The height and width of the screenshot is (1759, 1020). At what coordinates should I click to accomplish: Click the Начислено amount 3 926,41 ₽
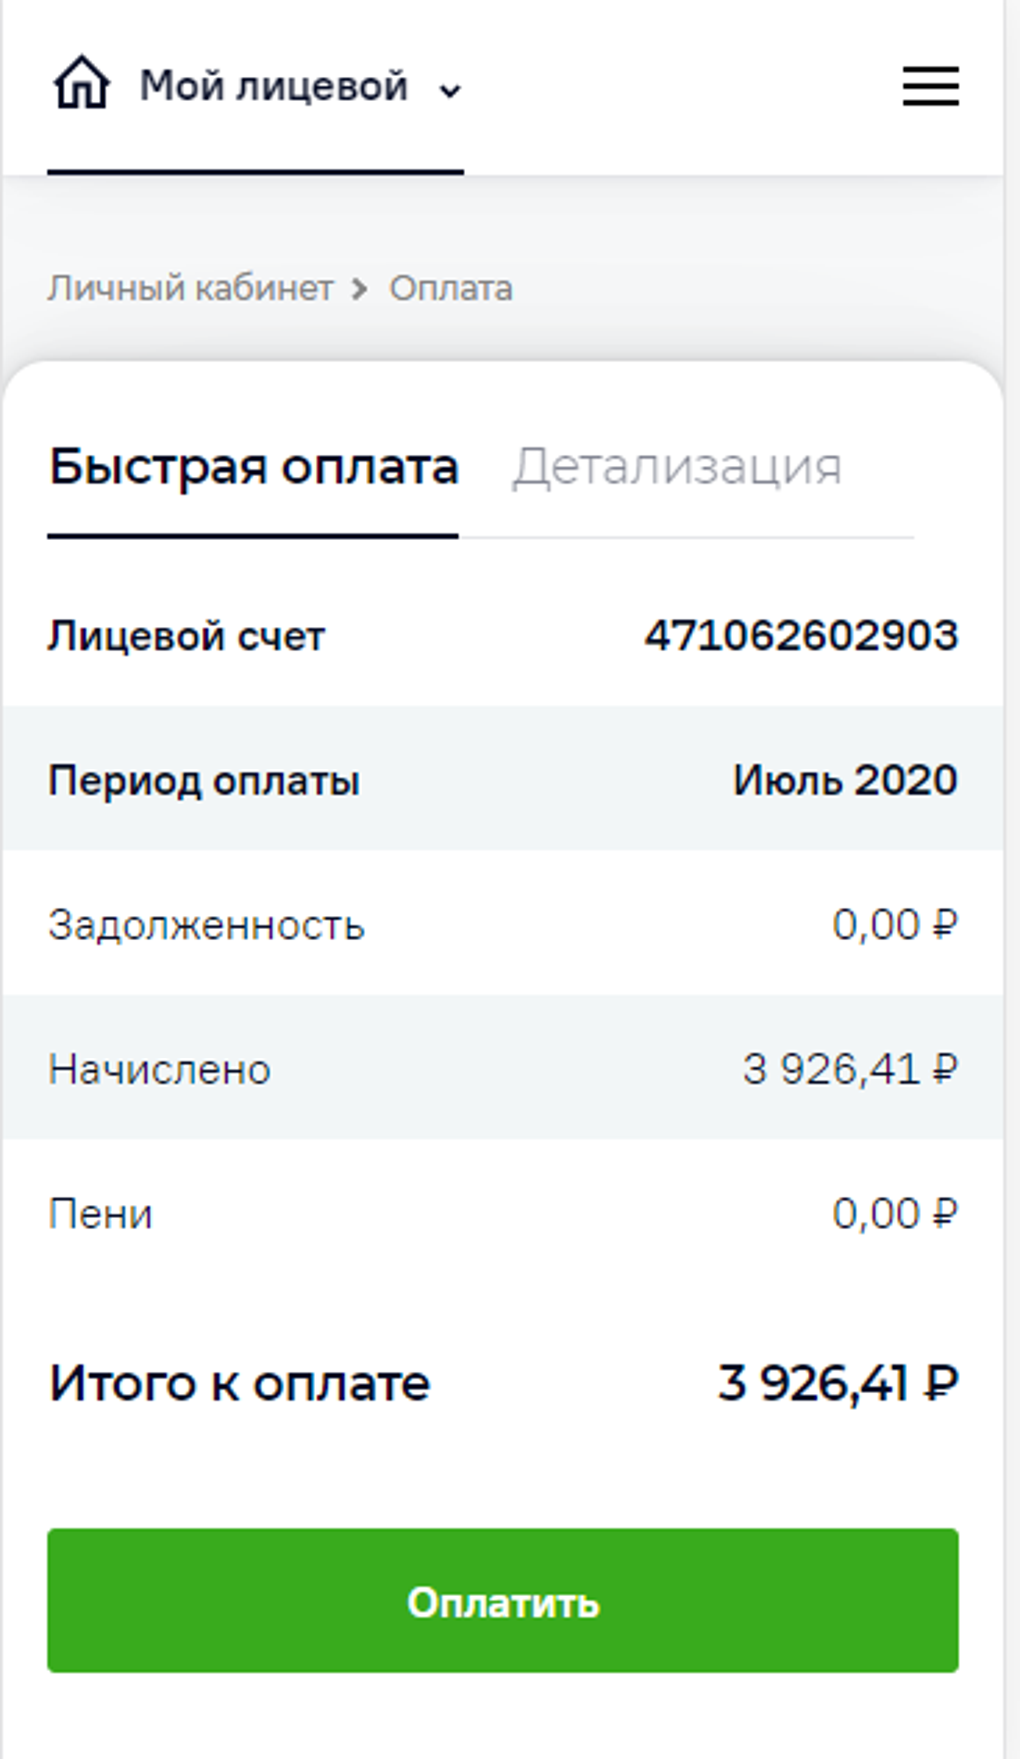tap(850, 1069)
